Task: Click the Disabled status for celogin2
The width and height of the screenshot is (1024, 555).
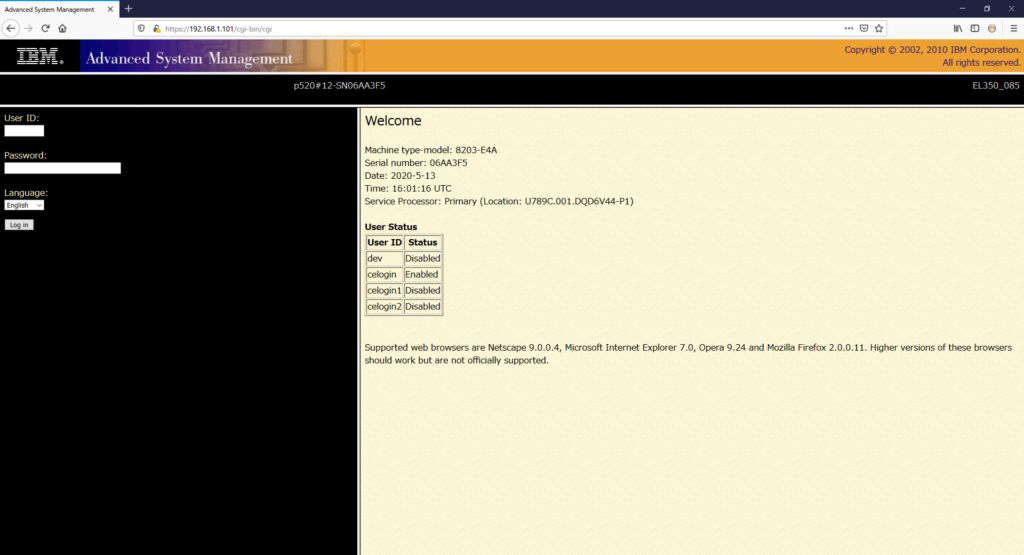Action: (423, 306)
